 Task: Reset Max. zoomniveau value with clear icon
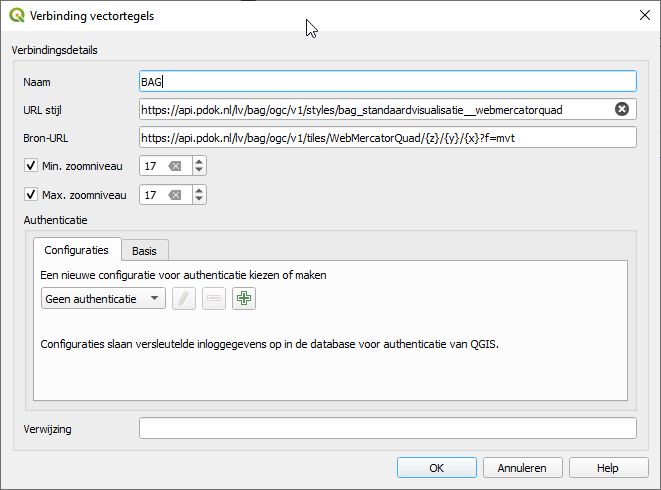[175, 195]
